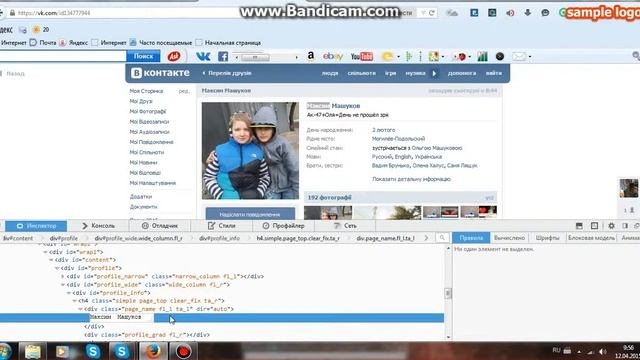Open the Профайлер profiler tab
The image size is (640, 360).
(x=283, y=226)
